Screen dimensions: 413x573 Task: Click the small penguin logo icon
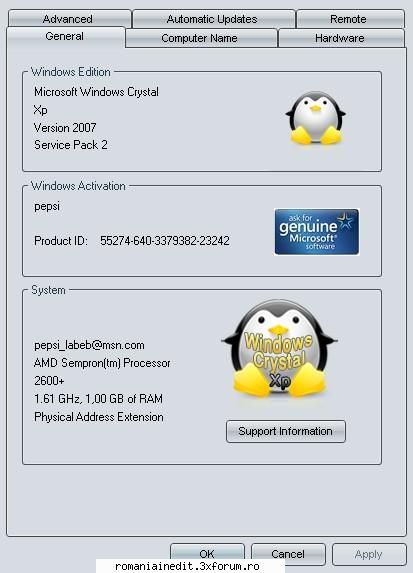[315, 118]
